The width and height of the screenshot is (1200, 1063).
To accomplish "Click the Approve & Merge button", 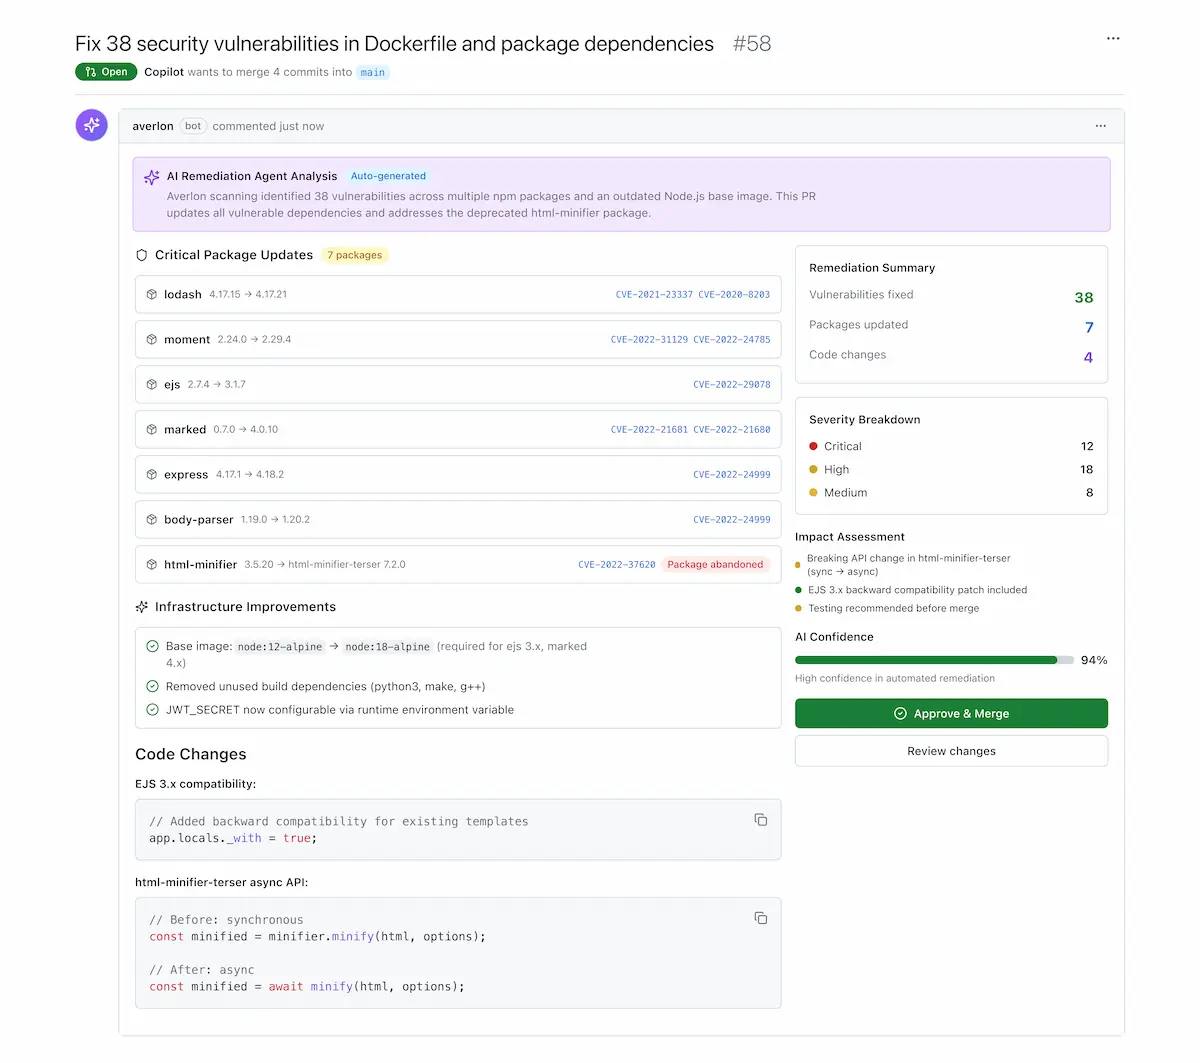I will (x=950, y=713).
